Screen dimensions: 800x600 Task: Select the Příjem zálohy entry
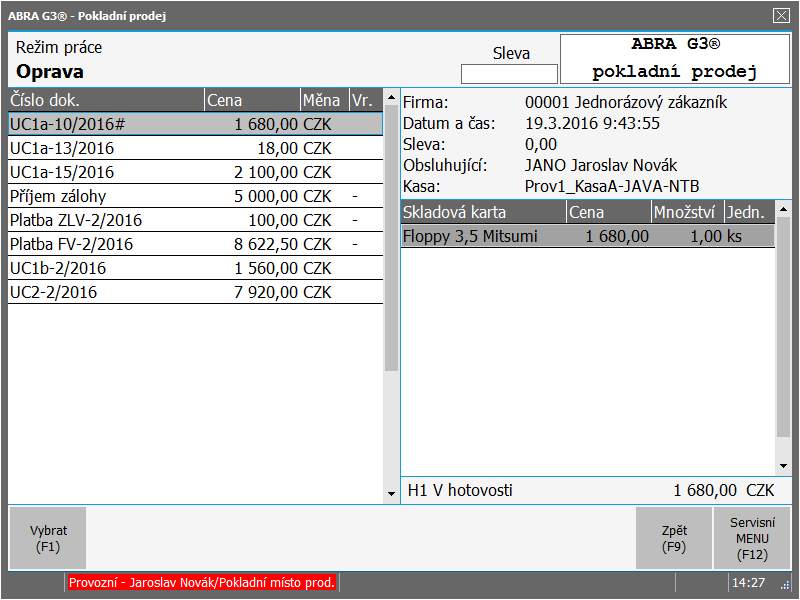[x=195, y=196]
